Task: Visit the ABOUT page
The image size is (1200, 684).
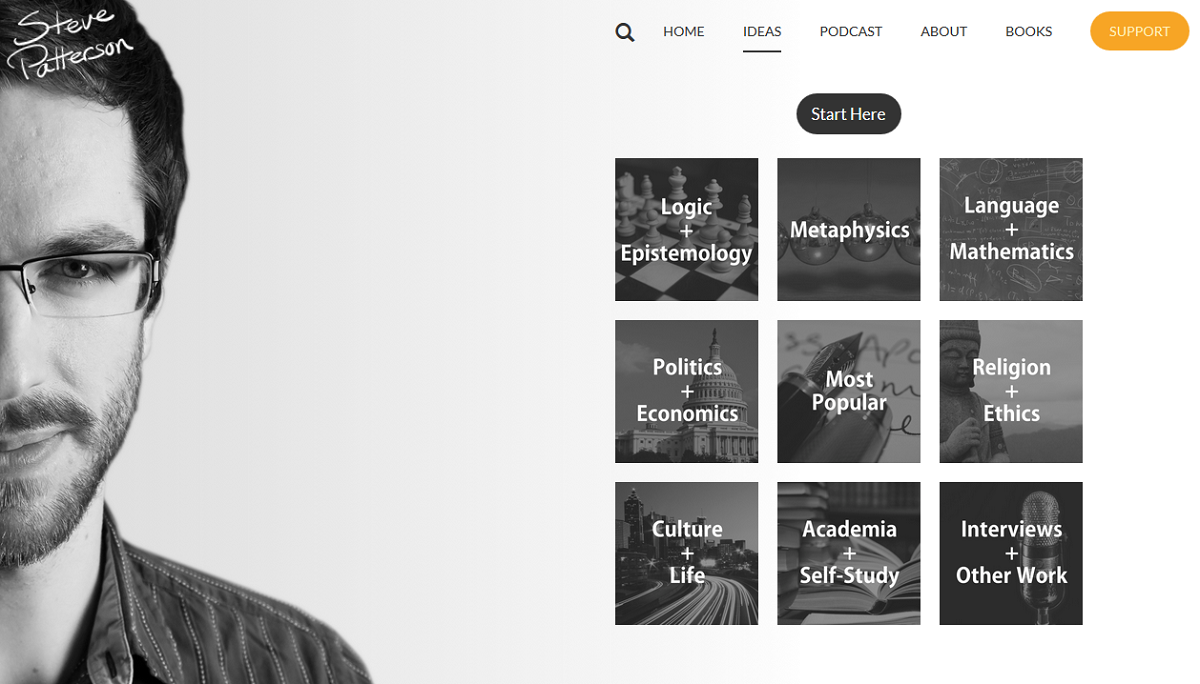Action: click(x=944, y=31)
